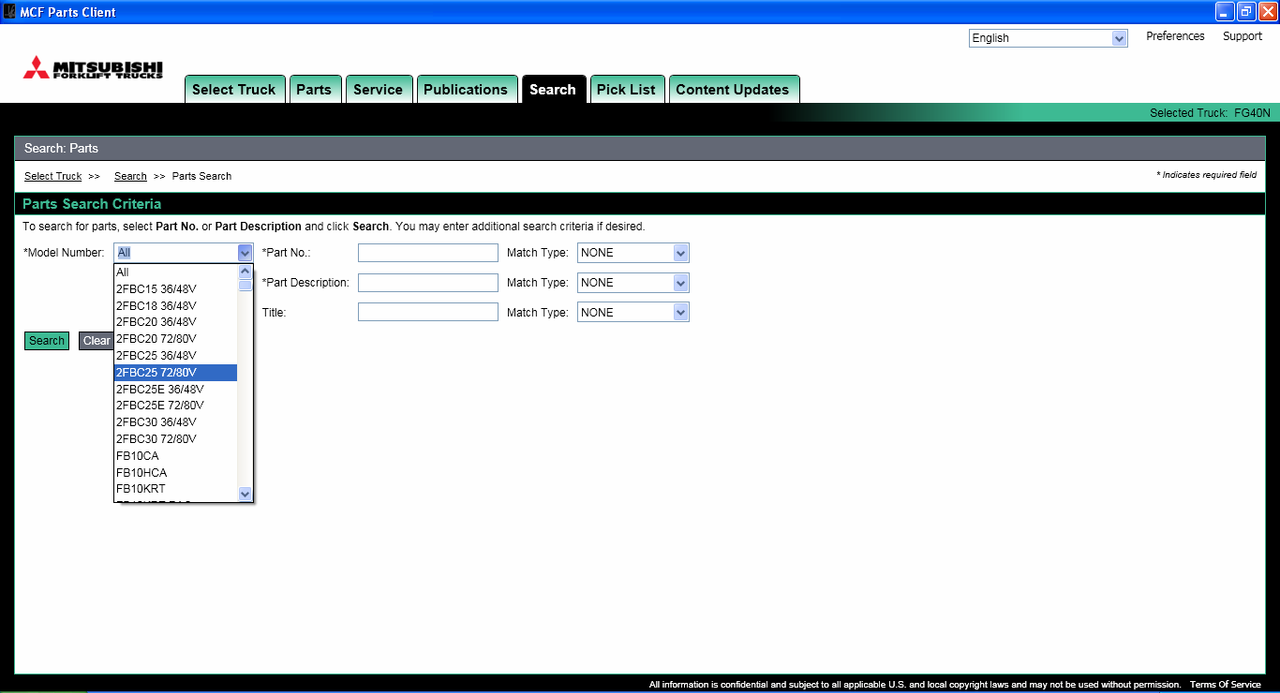Choose All in the model list

(175, 272)
